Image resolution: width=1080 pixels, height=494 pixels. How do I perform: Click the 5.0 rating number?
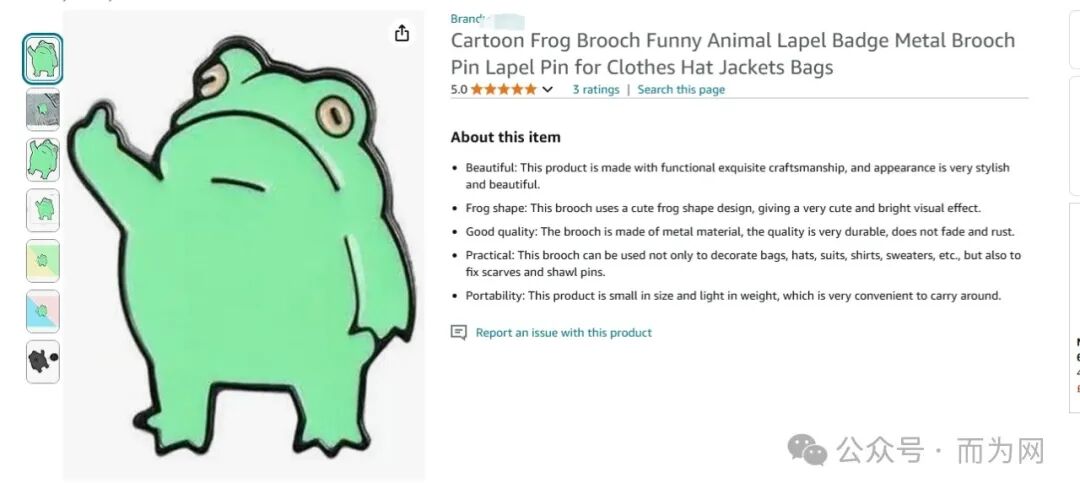(x=459, y=89)
